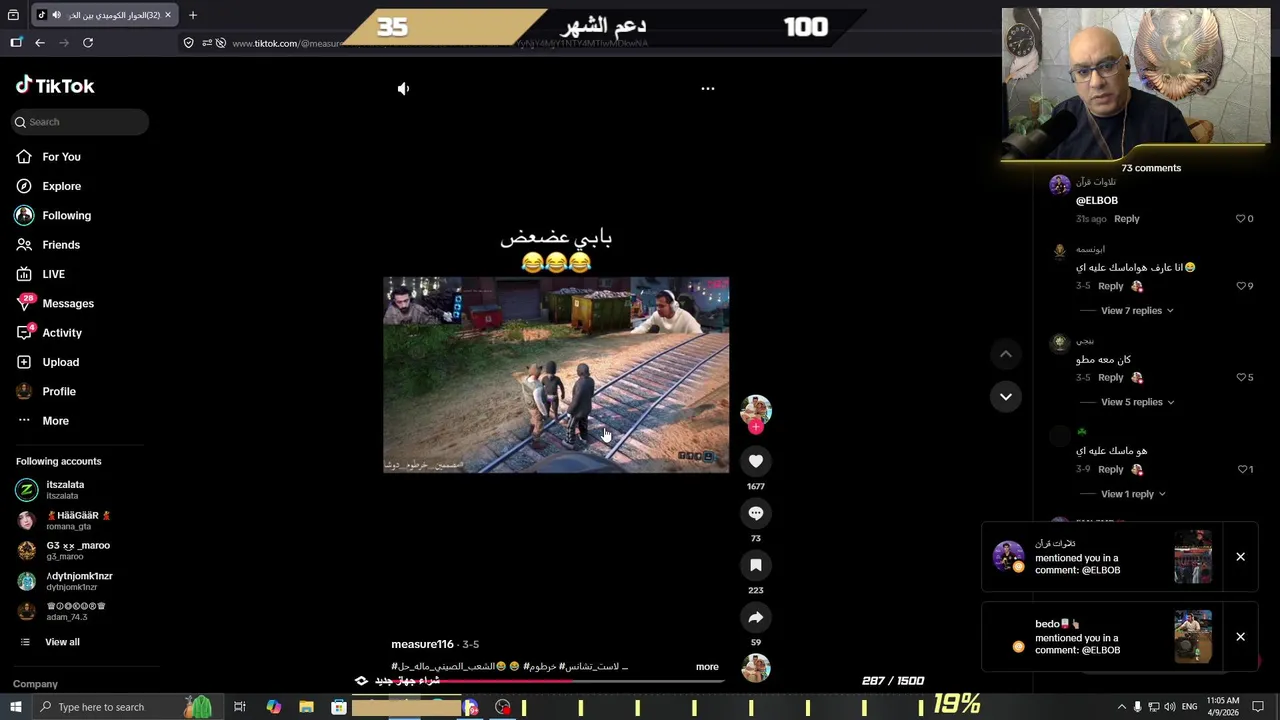Open Task View on the taskbar
This screenshot has width=1280, height=720.
tap(240, 707)
